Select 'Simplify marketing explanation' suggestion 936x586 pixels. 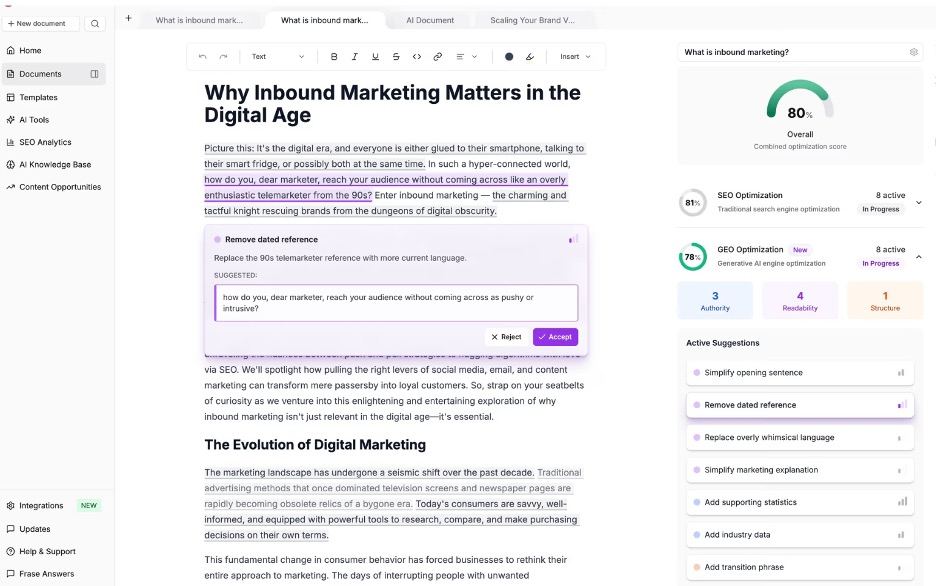click(x=800, y=470)
